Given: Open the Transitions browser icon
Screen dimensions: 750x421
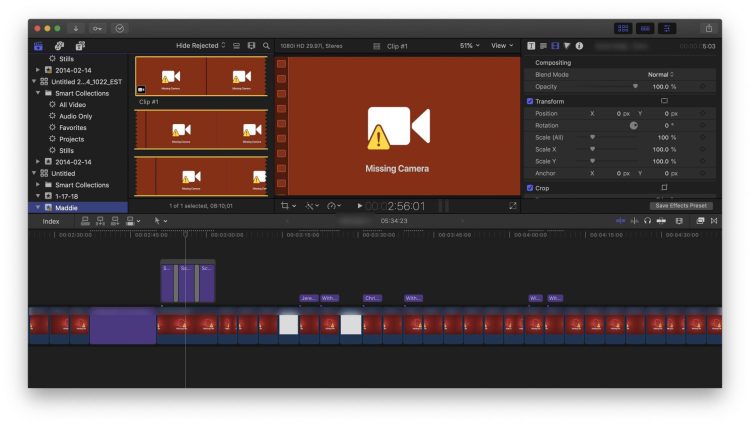Looking at the screenshot, I should click(714, 221).
